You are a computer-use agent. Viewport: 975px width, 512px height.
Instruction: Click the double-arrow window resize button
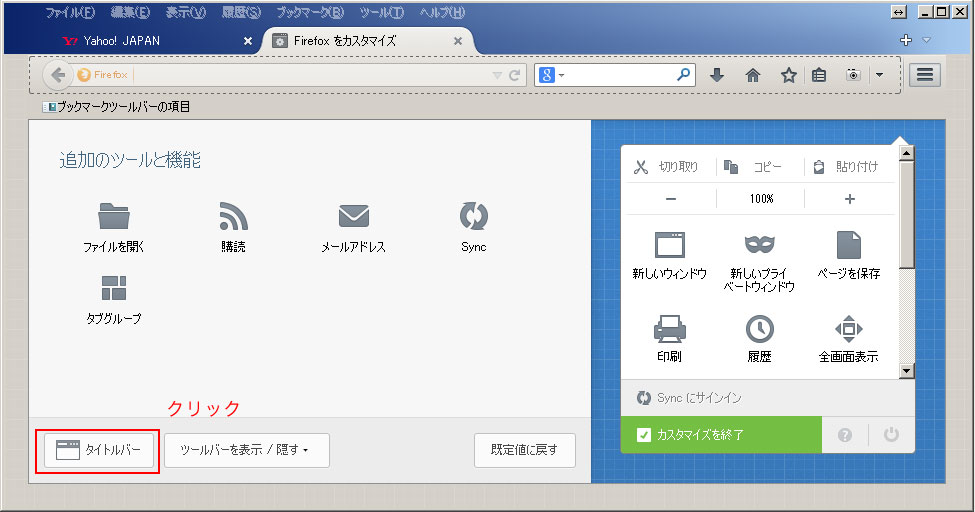[x=899, y=12]
